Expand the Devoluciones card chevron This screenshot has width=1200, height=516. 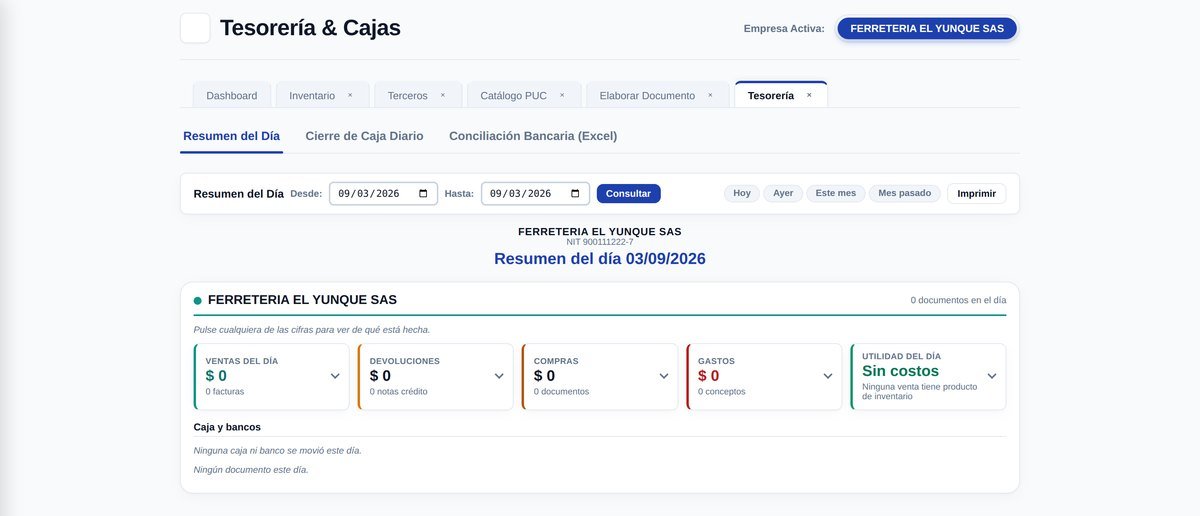point(499,376)
